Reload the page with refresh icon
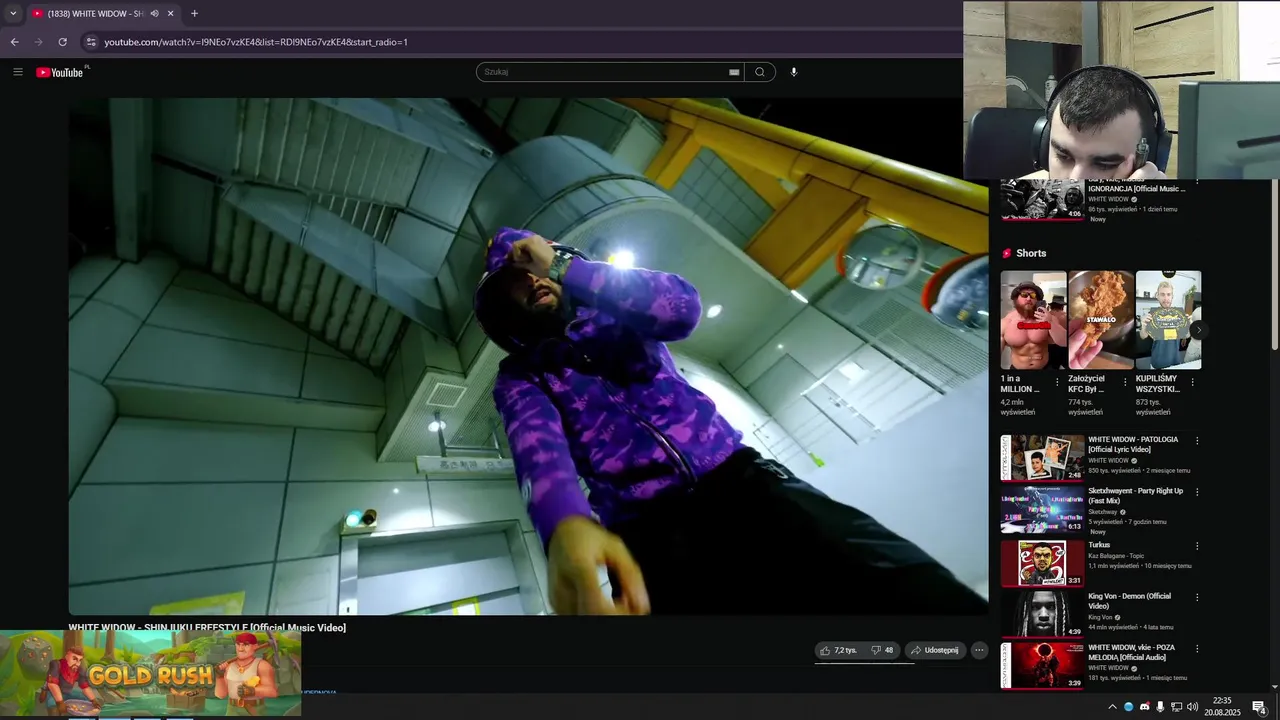 62,42
